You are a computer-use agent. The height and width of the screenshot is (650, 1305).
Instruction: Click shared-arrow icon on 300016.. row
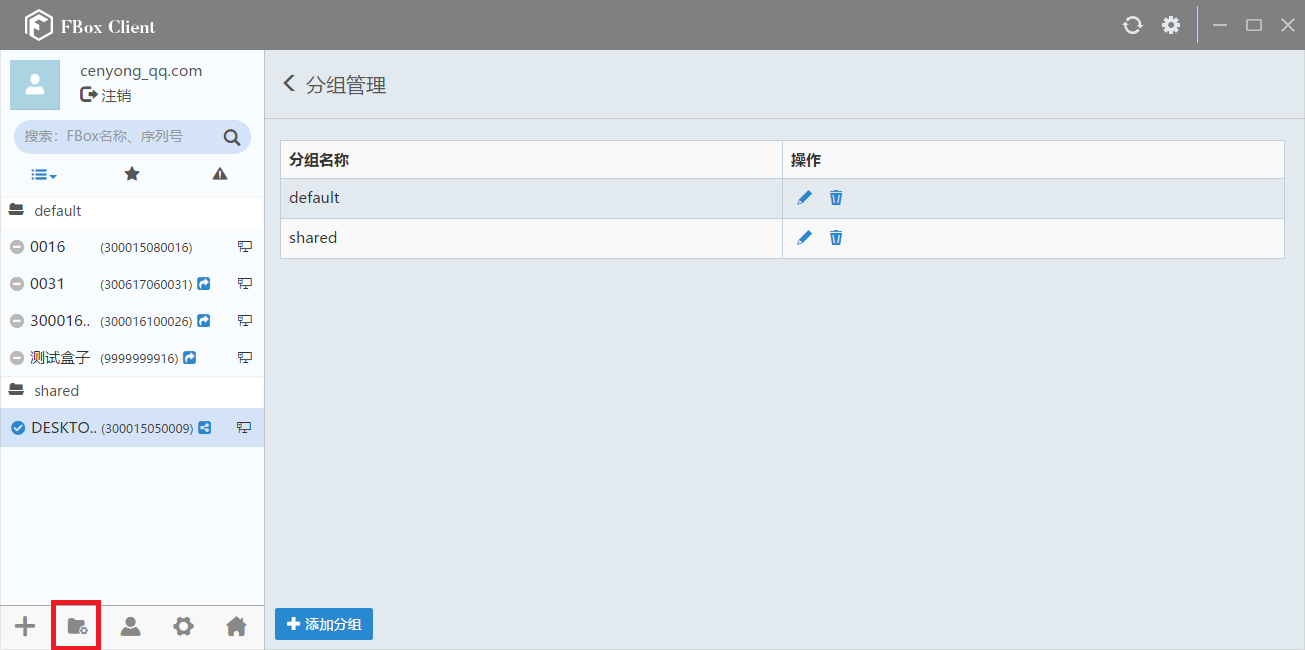point(204,321)
